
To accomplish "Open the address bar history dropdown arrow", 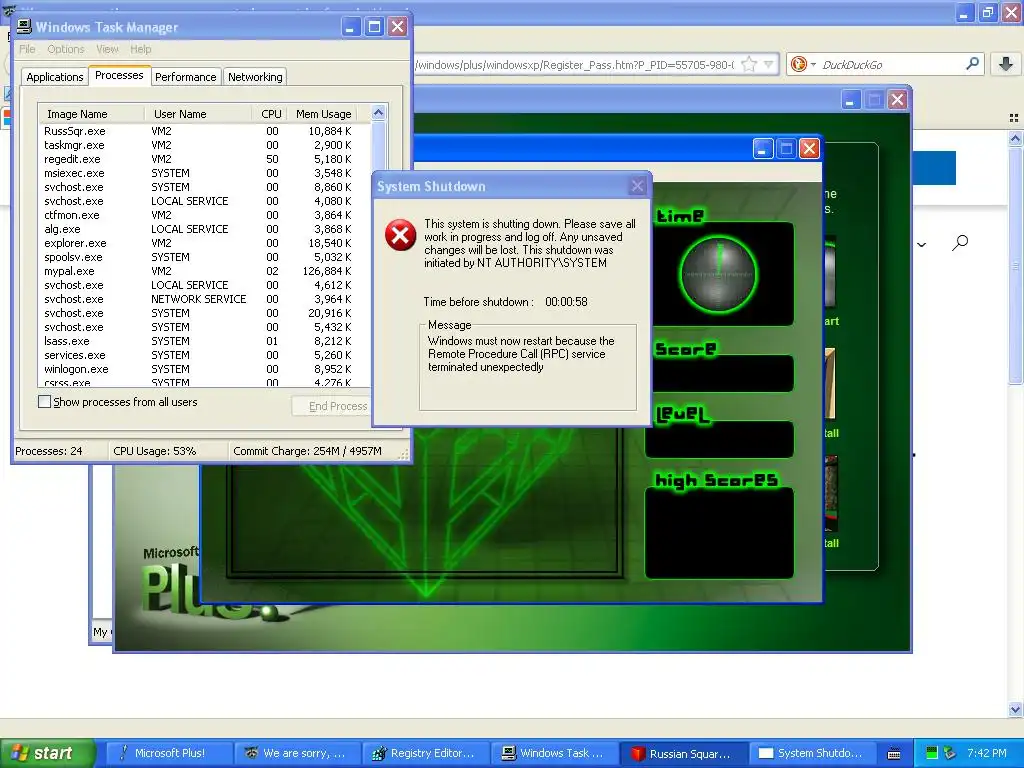I will tap(769, 64).
